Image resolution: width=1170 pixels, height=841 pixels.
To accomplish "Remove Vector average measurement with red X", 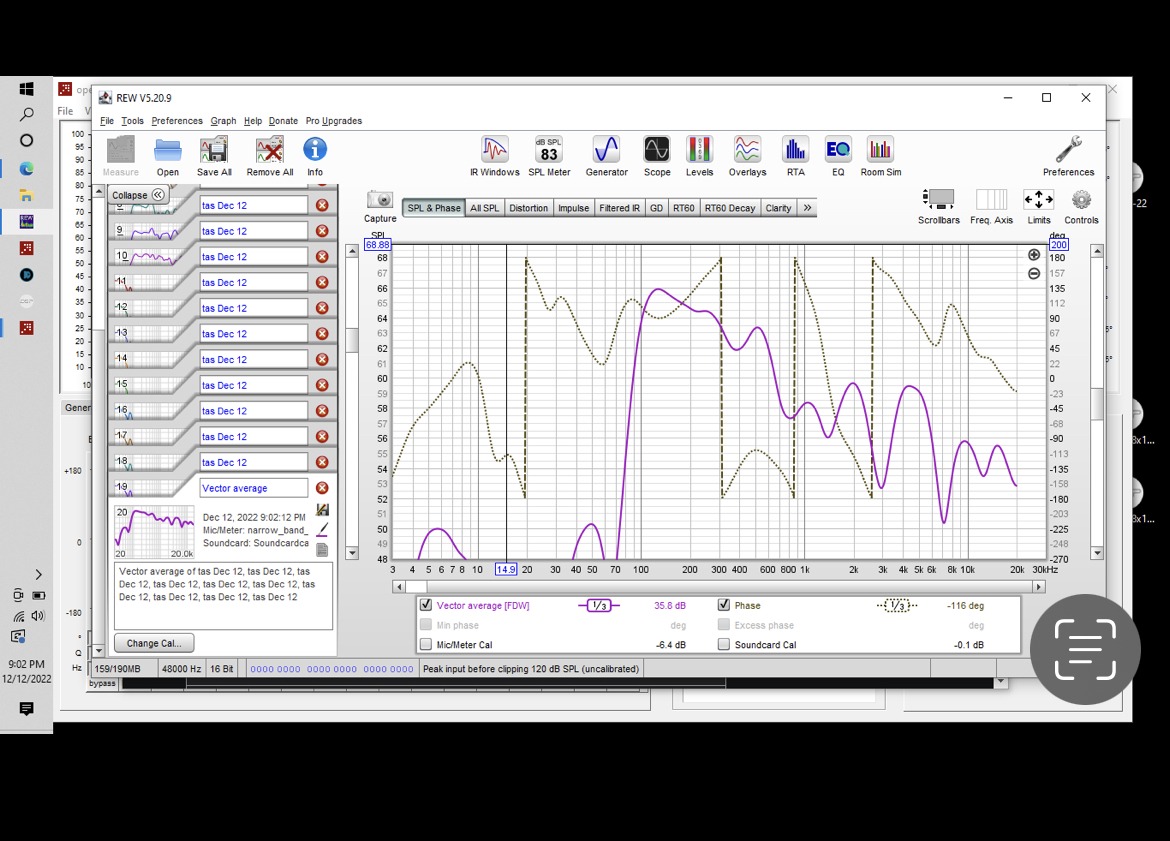I will [x=322, y=487].
